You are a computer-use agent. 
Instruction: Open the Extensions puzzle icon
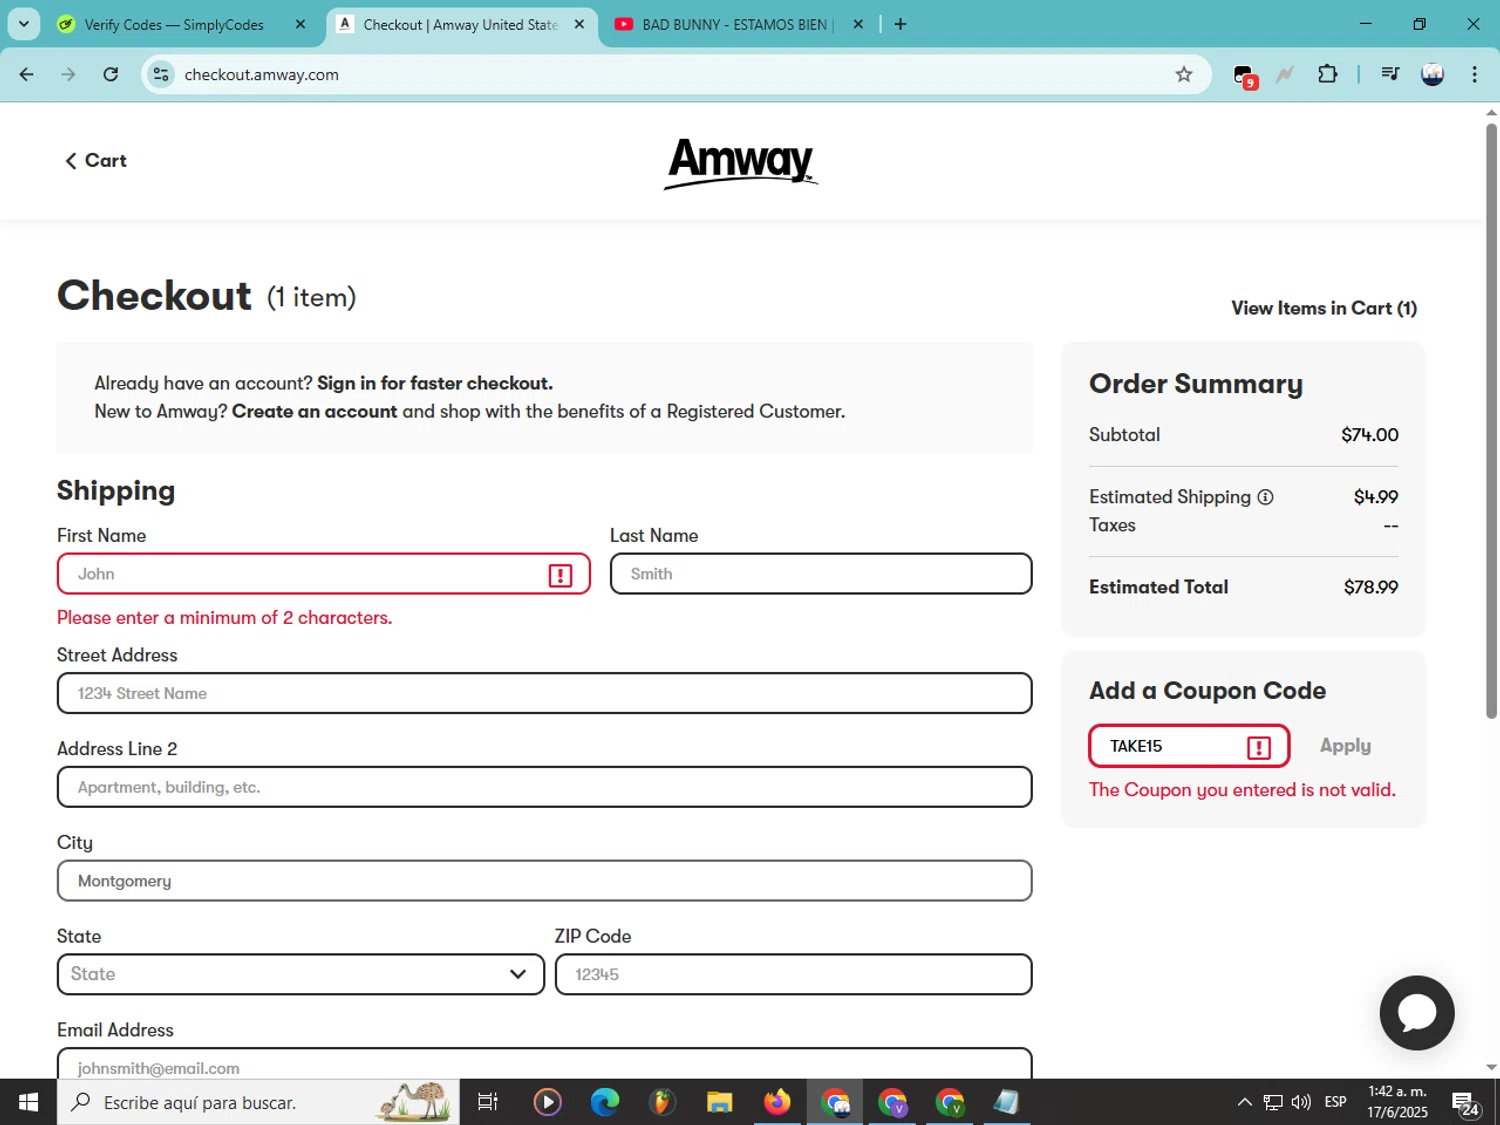click(1327, 74)
